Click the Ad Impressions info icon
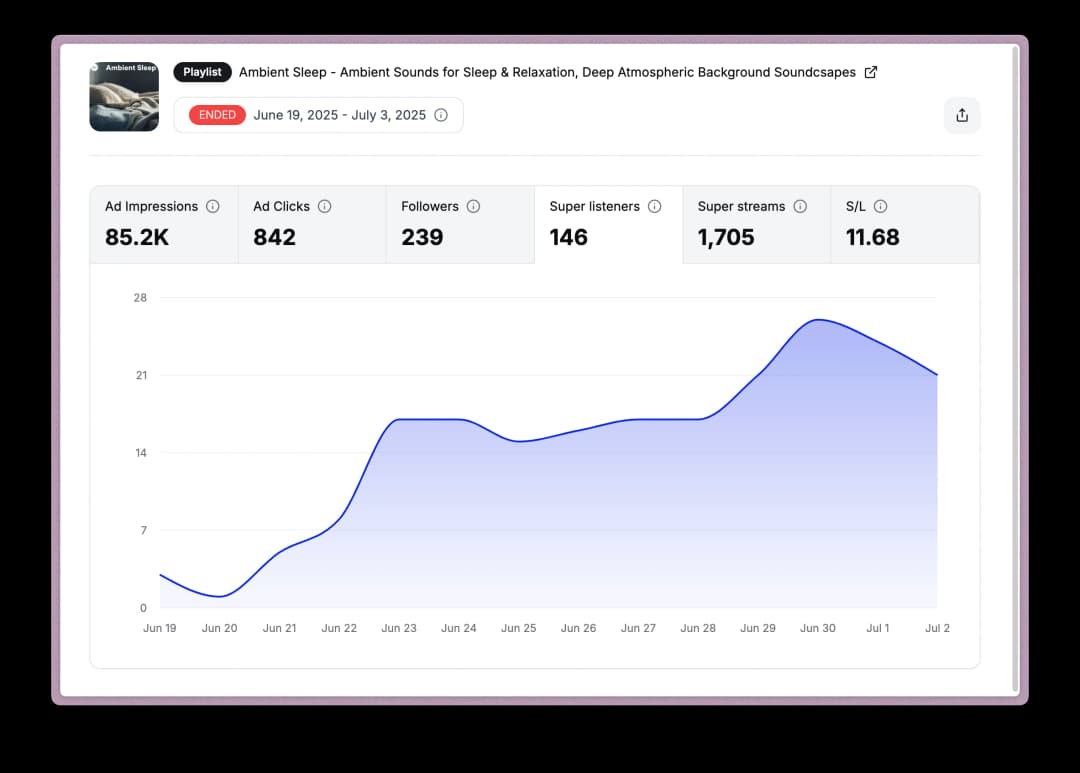1080x773 pixels. click(x=213, y=206)
